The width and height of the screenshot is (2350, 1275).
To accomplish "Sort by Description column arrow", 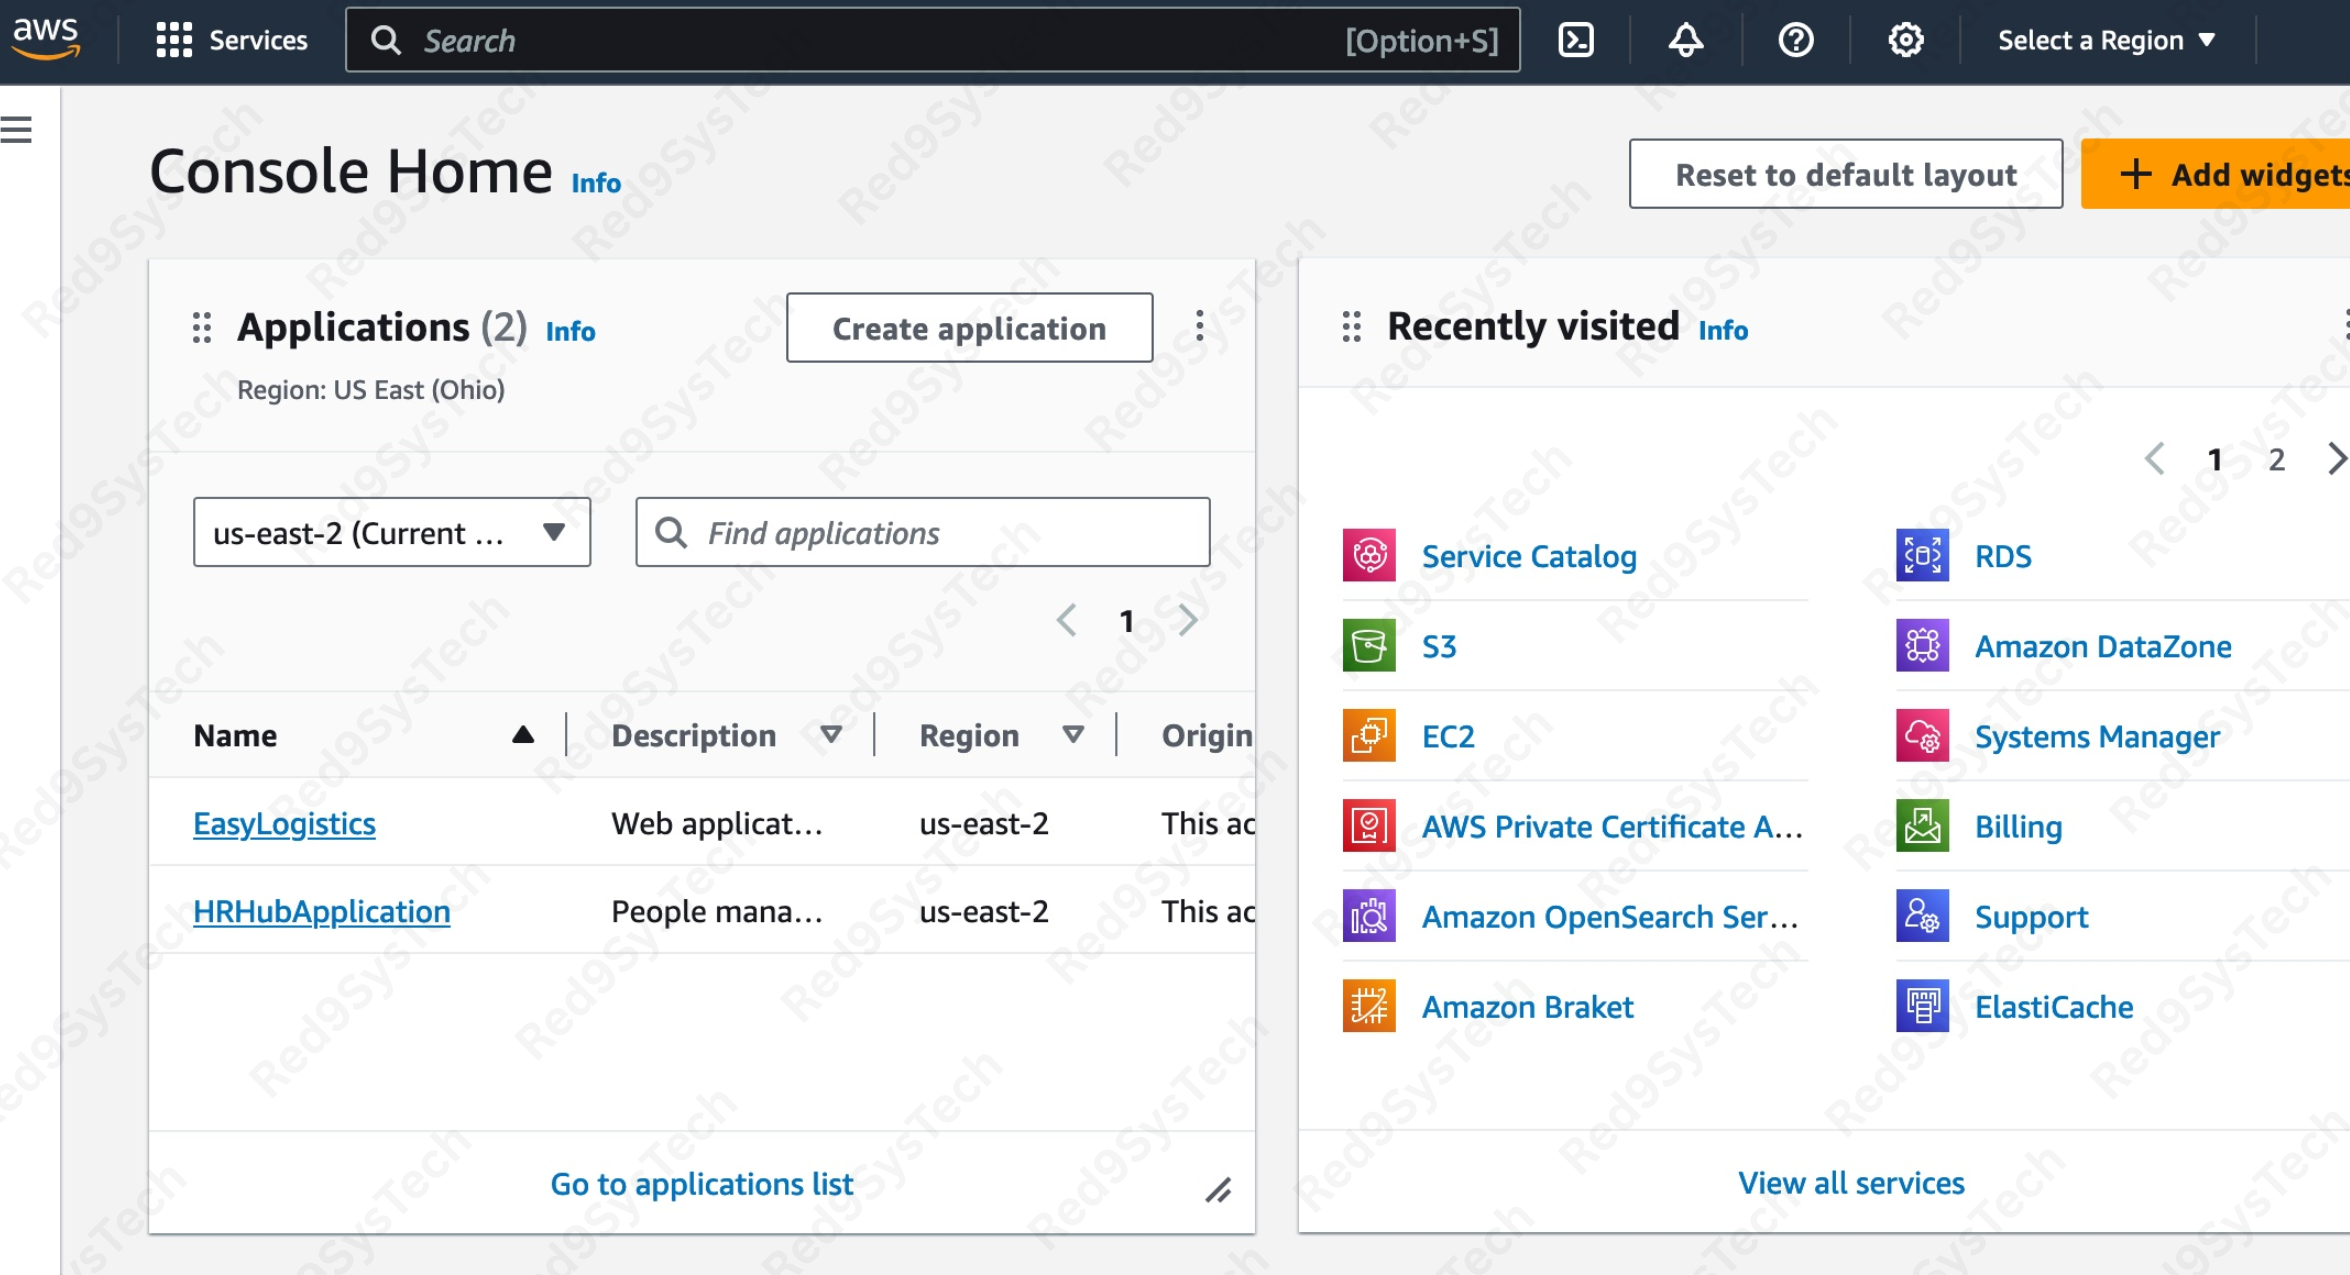I will pyautogui.click(x=831, y=735).
